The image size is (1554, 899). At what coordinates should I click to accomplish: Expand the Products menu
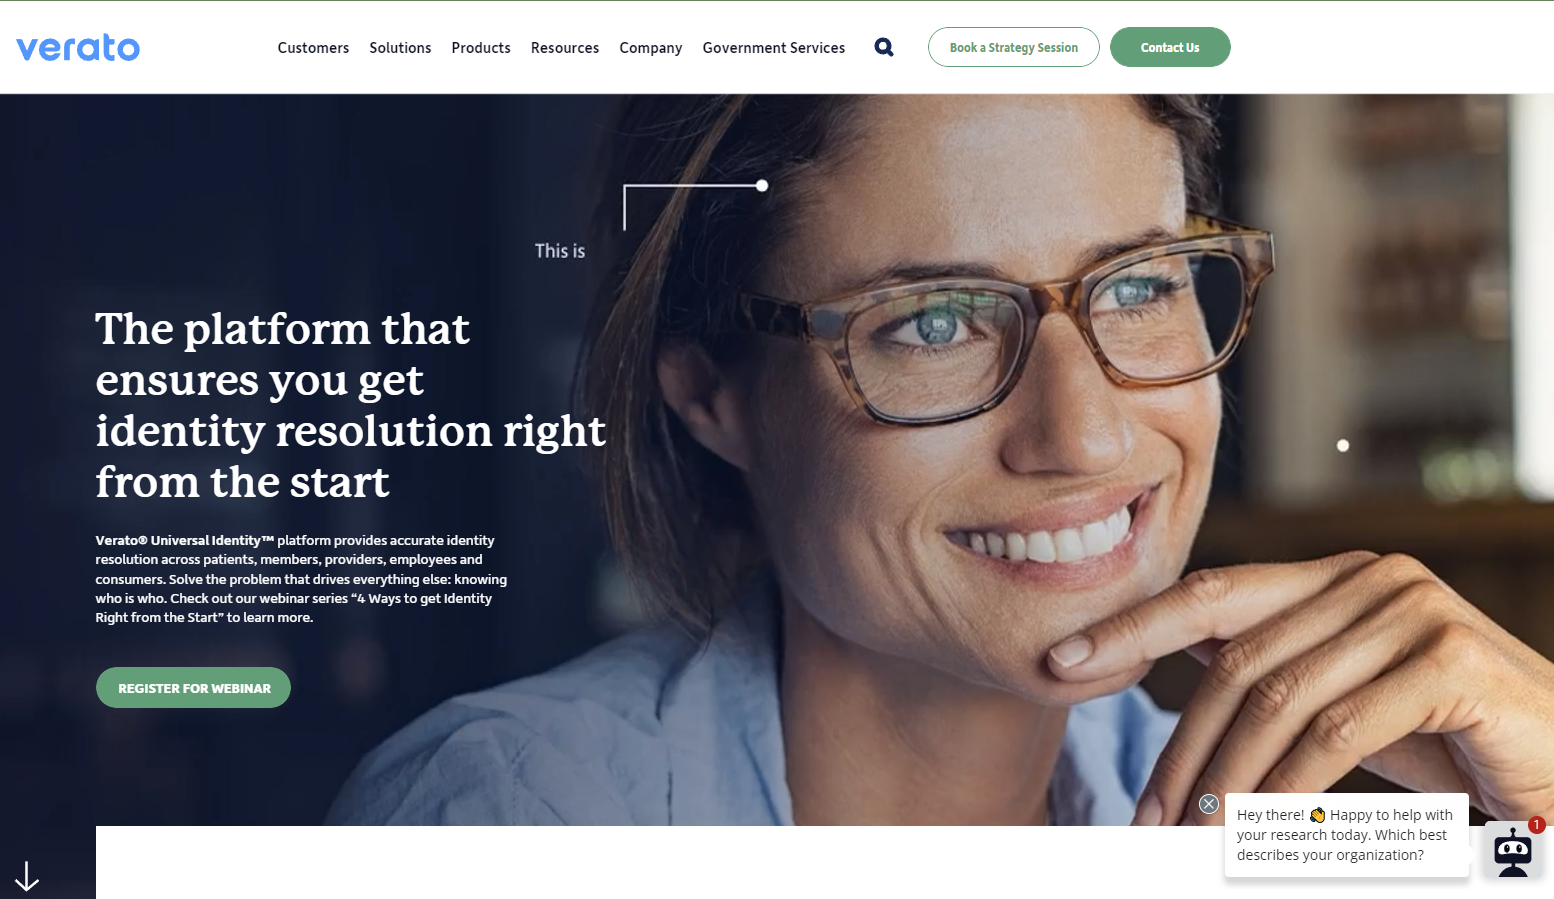point(481,48)
